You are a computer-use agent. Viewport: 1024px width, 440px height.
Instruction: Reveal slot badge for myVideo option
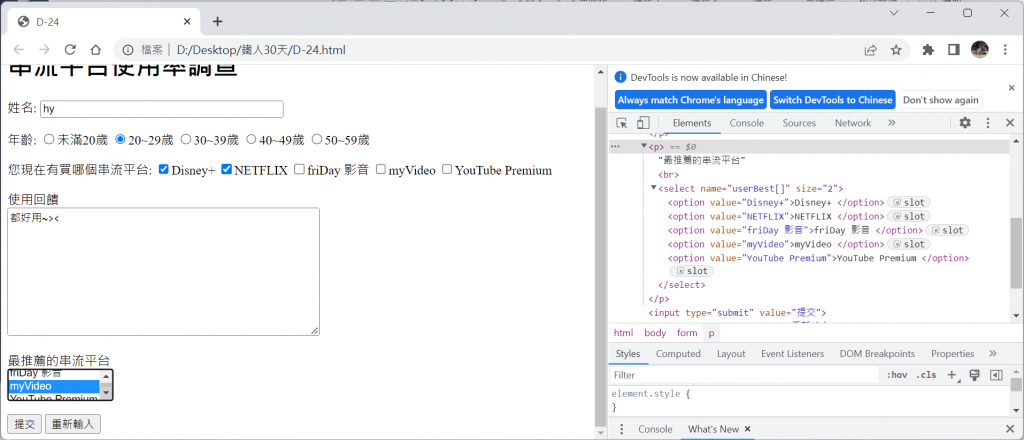908,244
